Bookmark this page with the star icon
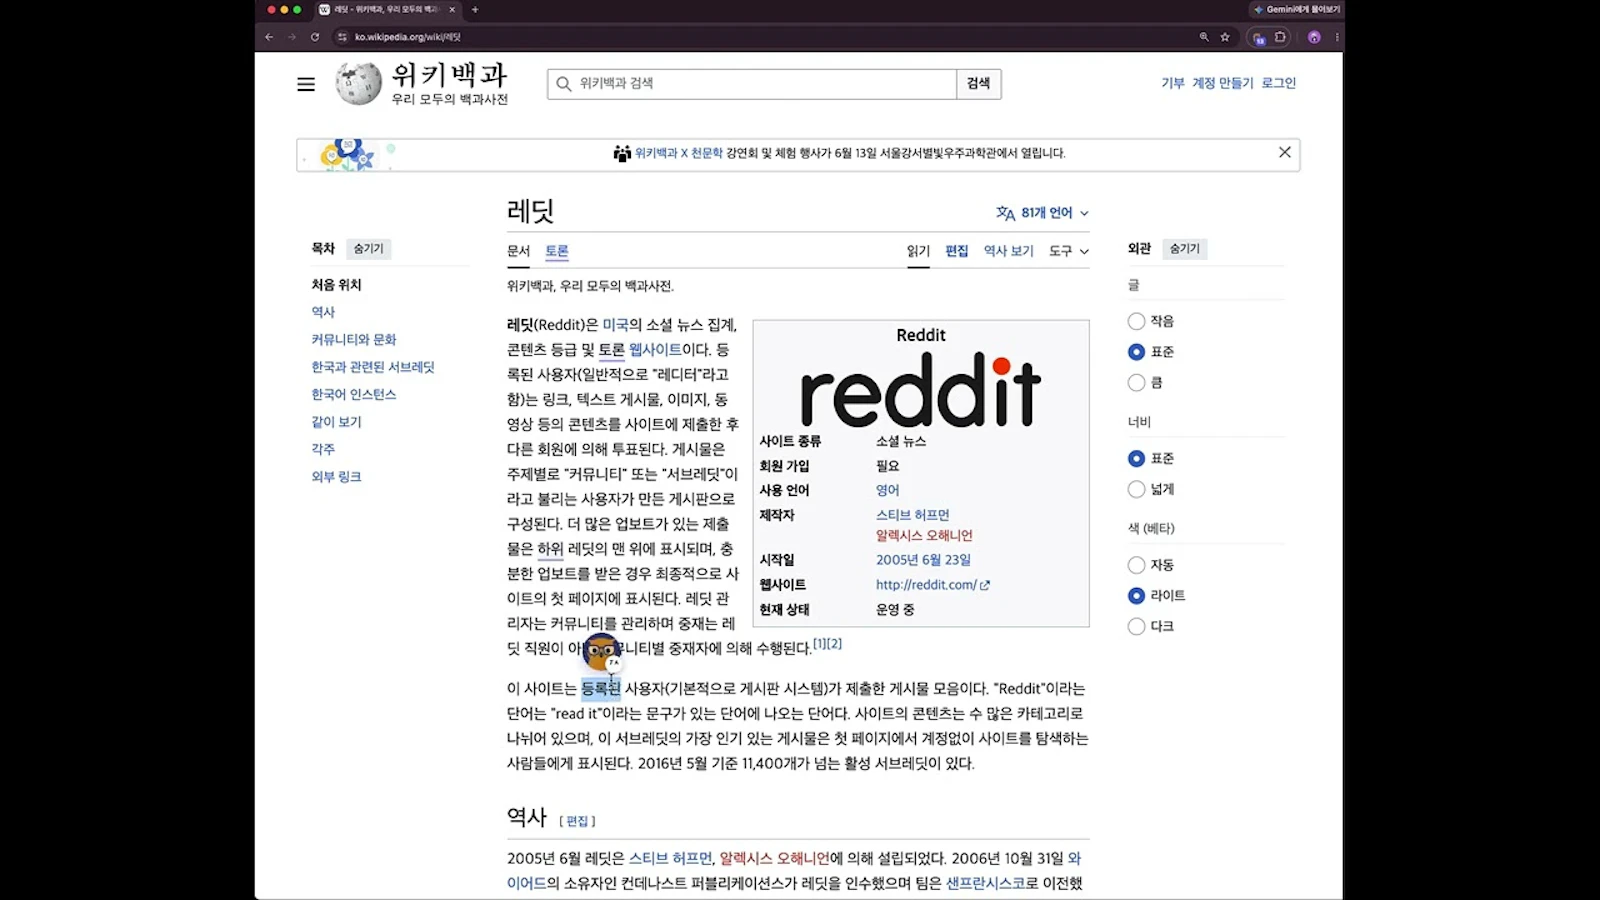This screenshot has height=900, width=1600. click(x=1225, y=37)
